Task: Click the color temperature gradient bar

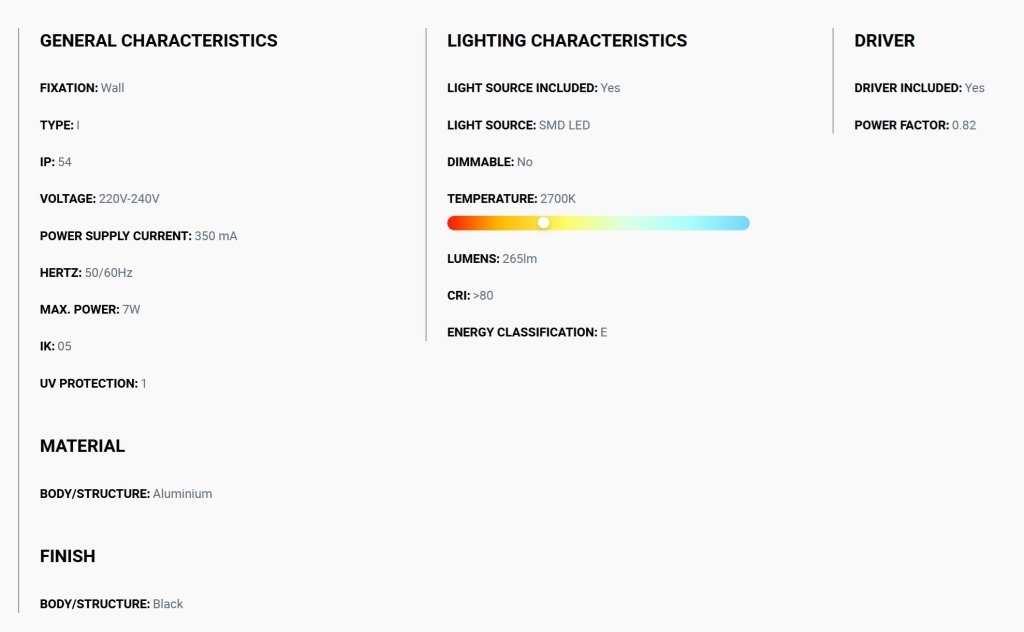Action: coord(598,223)
